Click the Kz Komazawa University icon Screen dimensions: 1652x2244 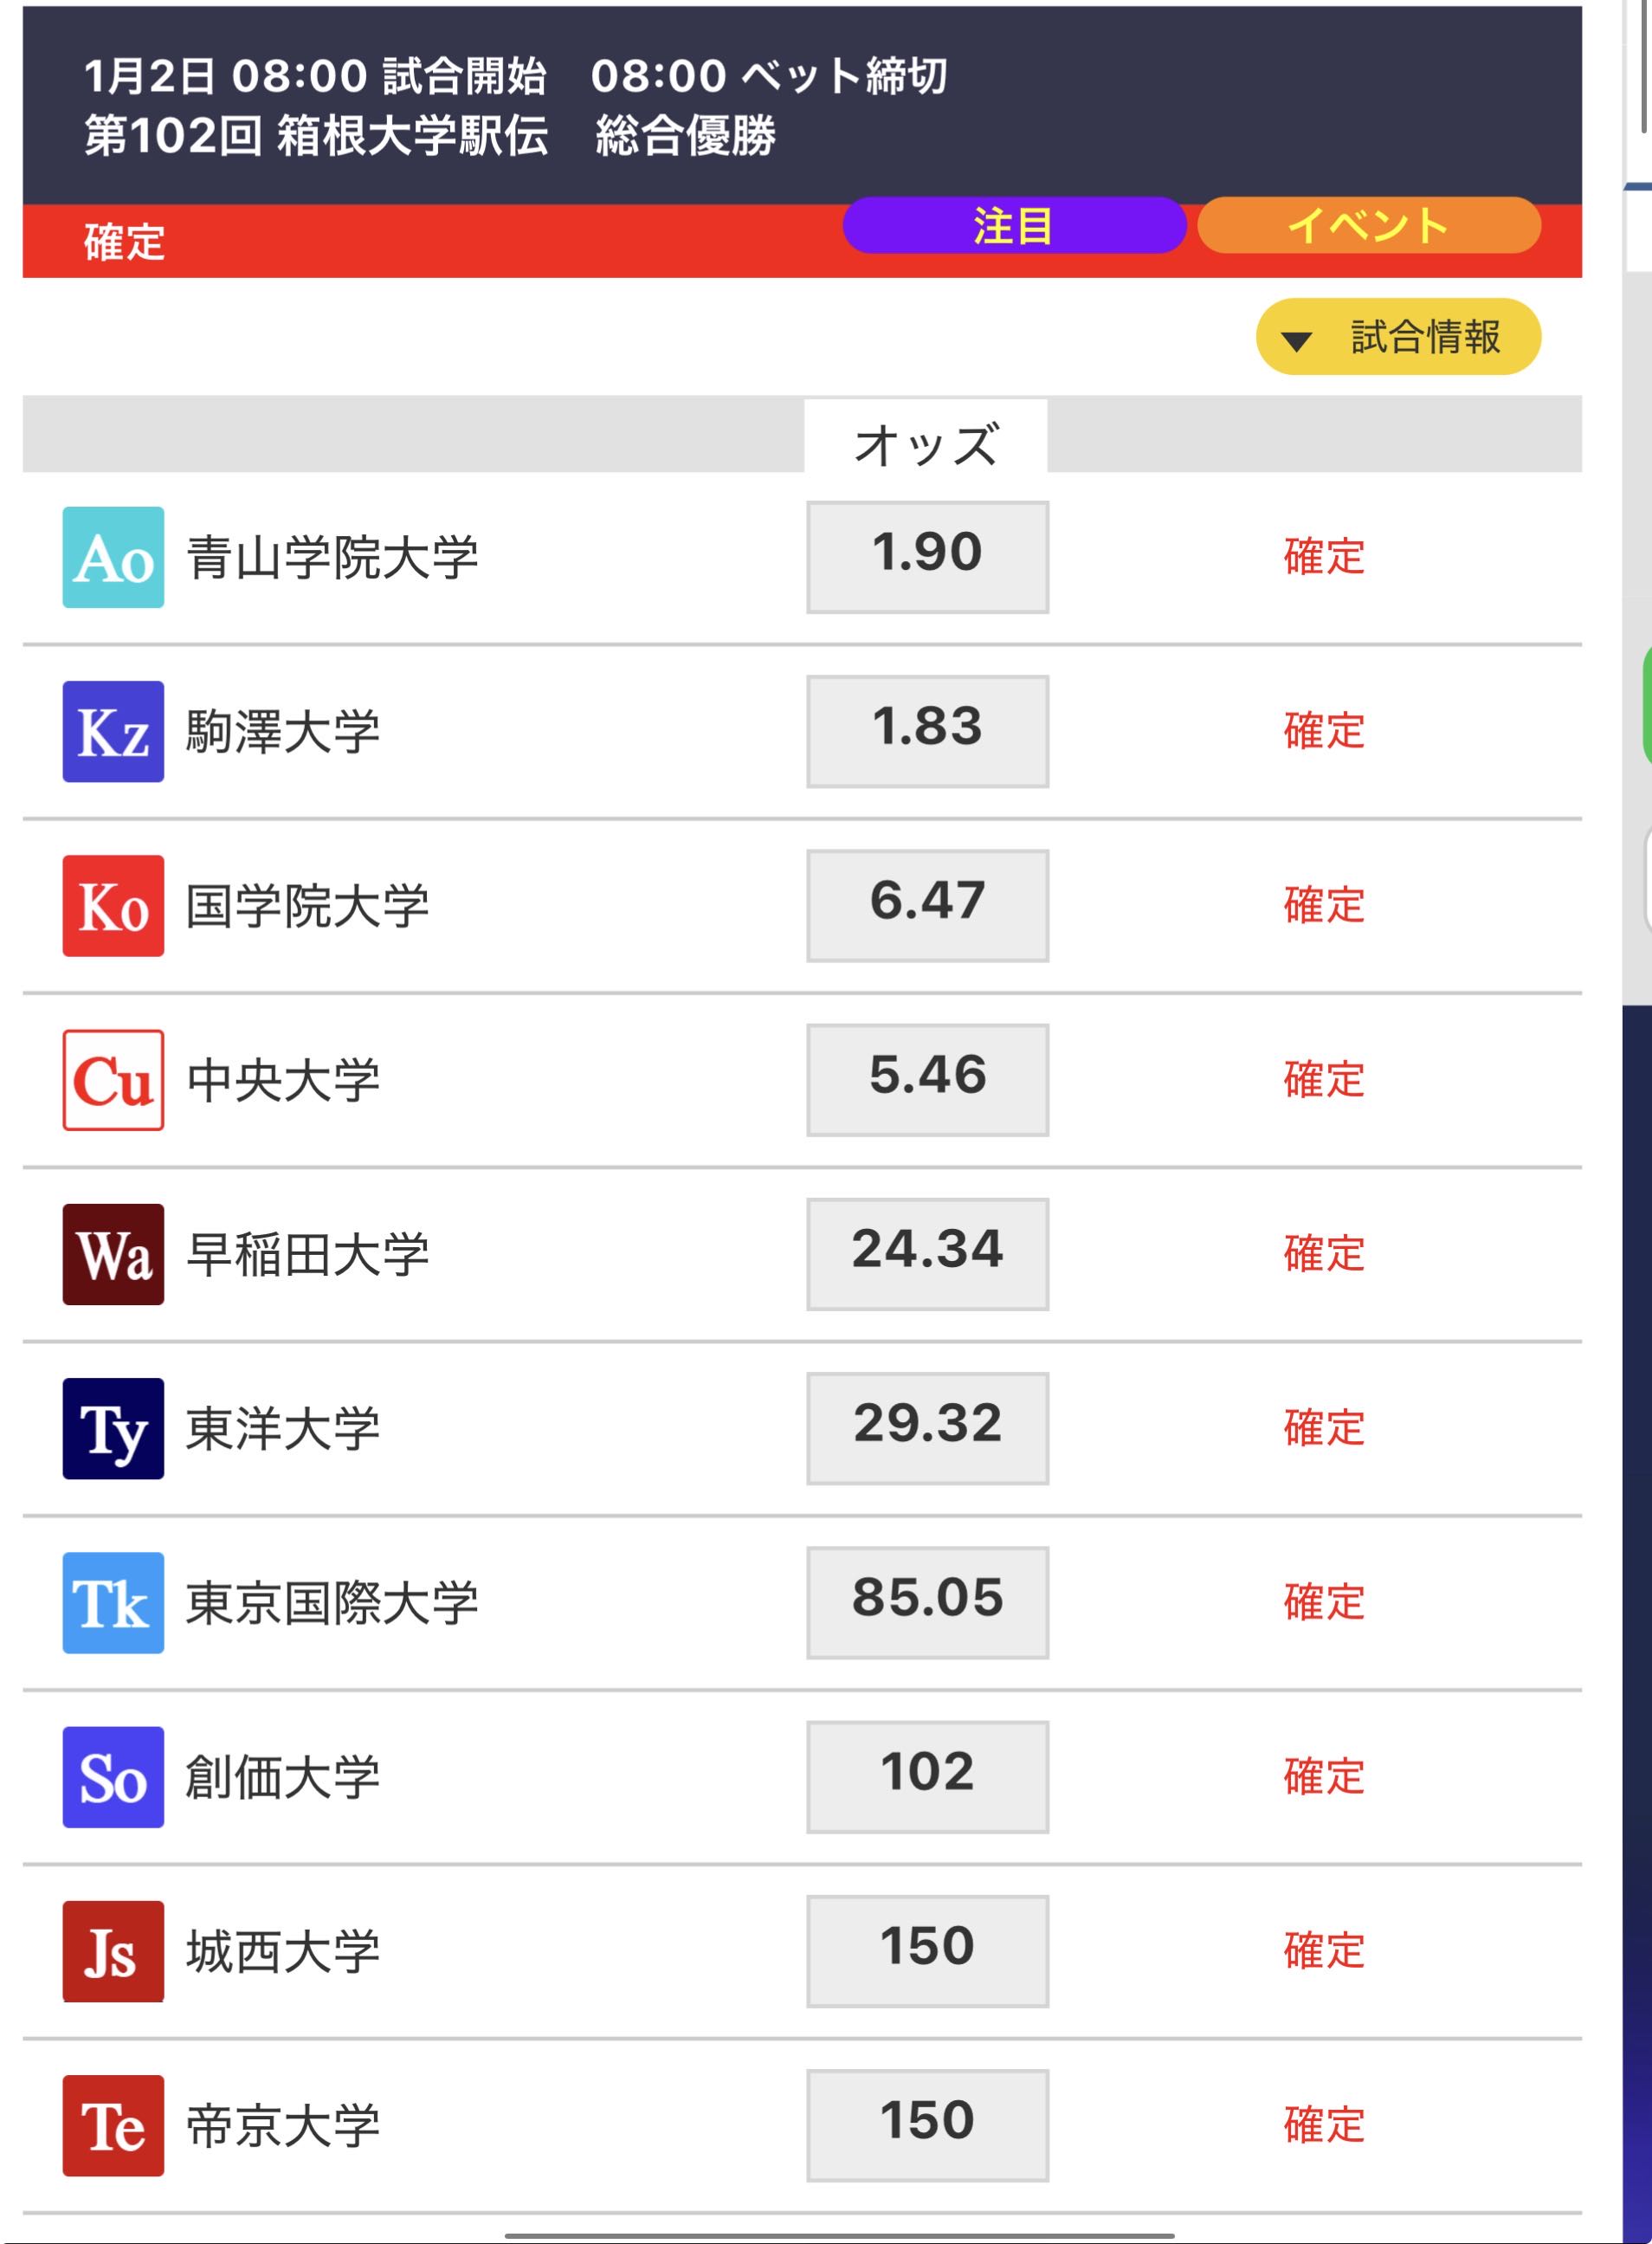(x=113, y=731)
